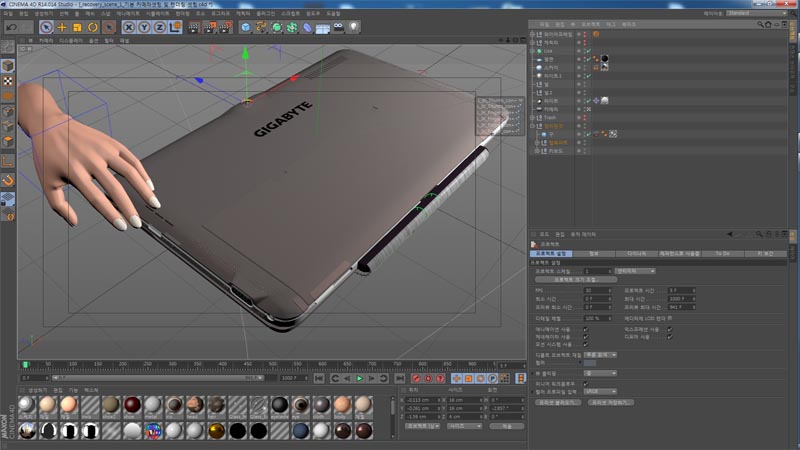Select the Rotate tool

pos(92,27)
